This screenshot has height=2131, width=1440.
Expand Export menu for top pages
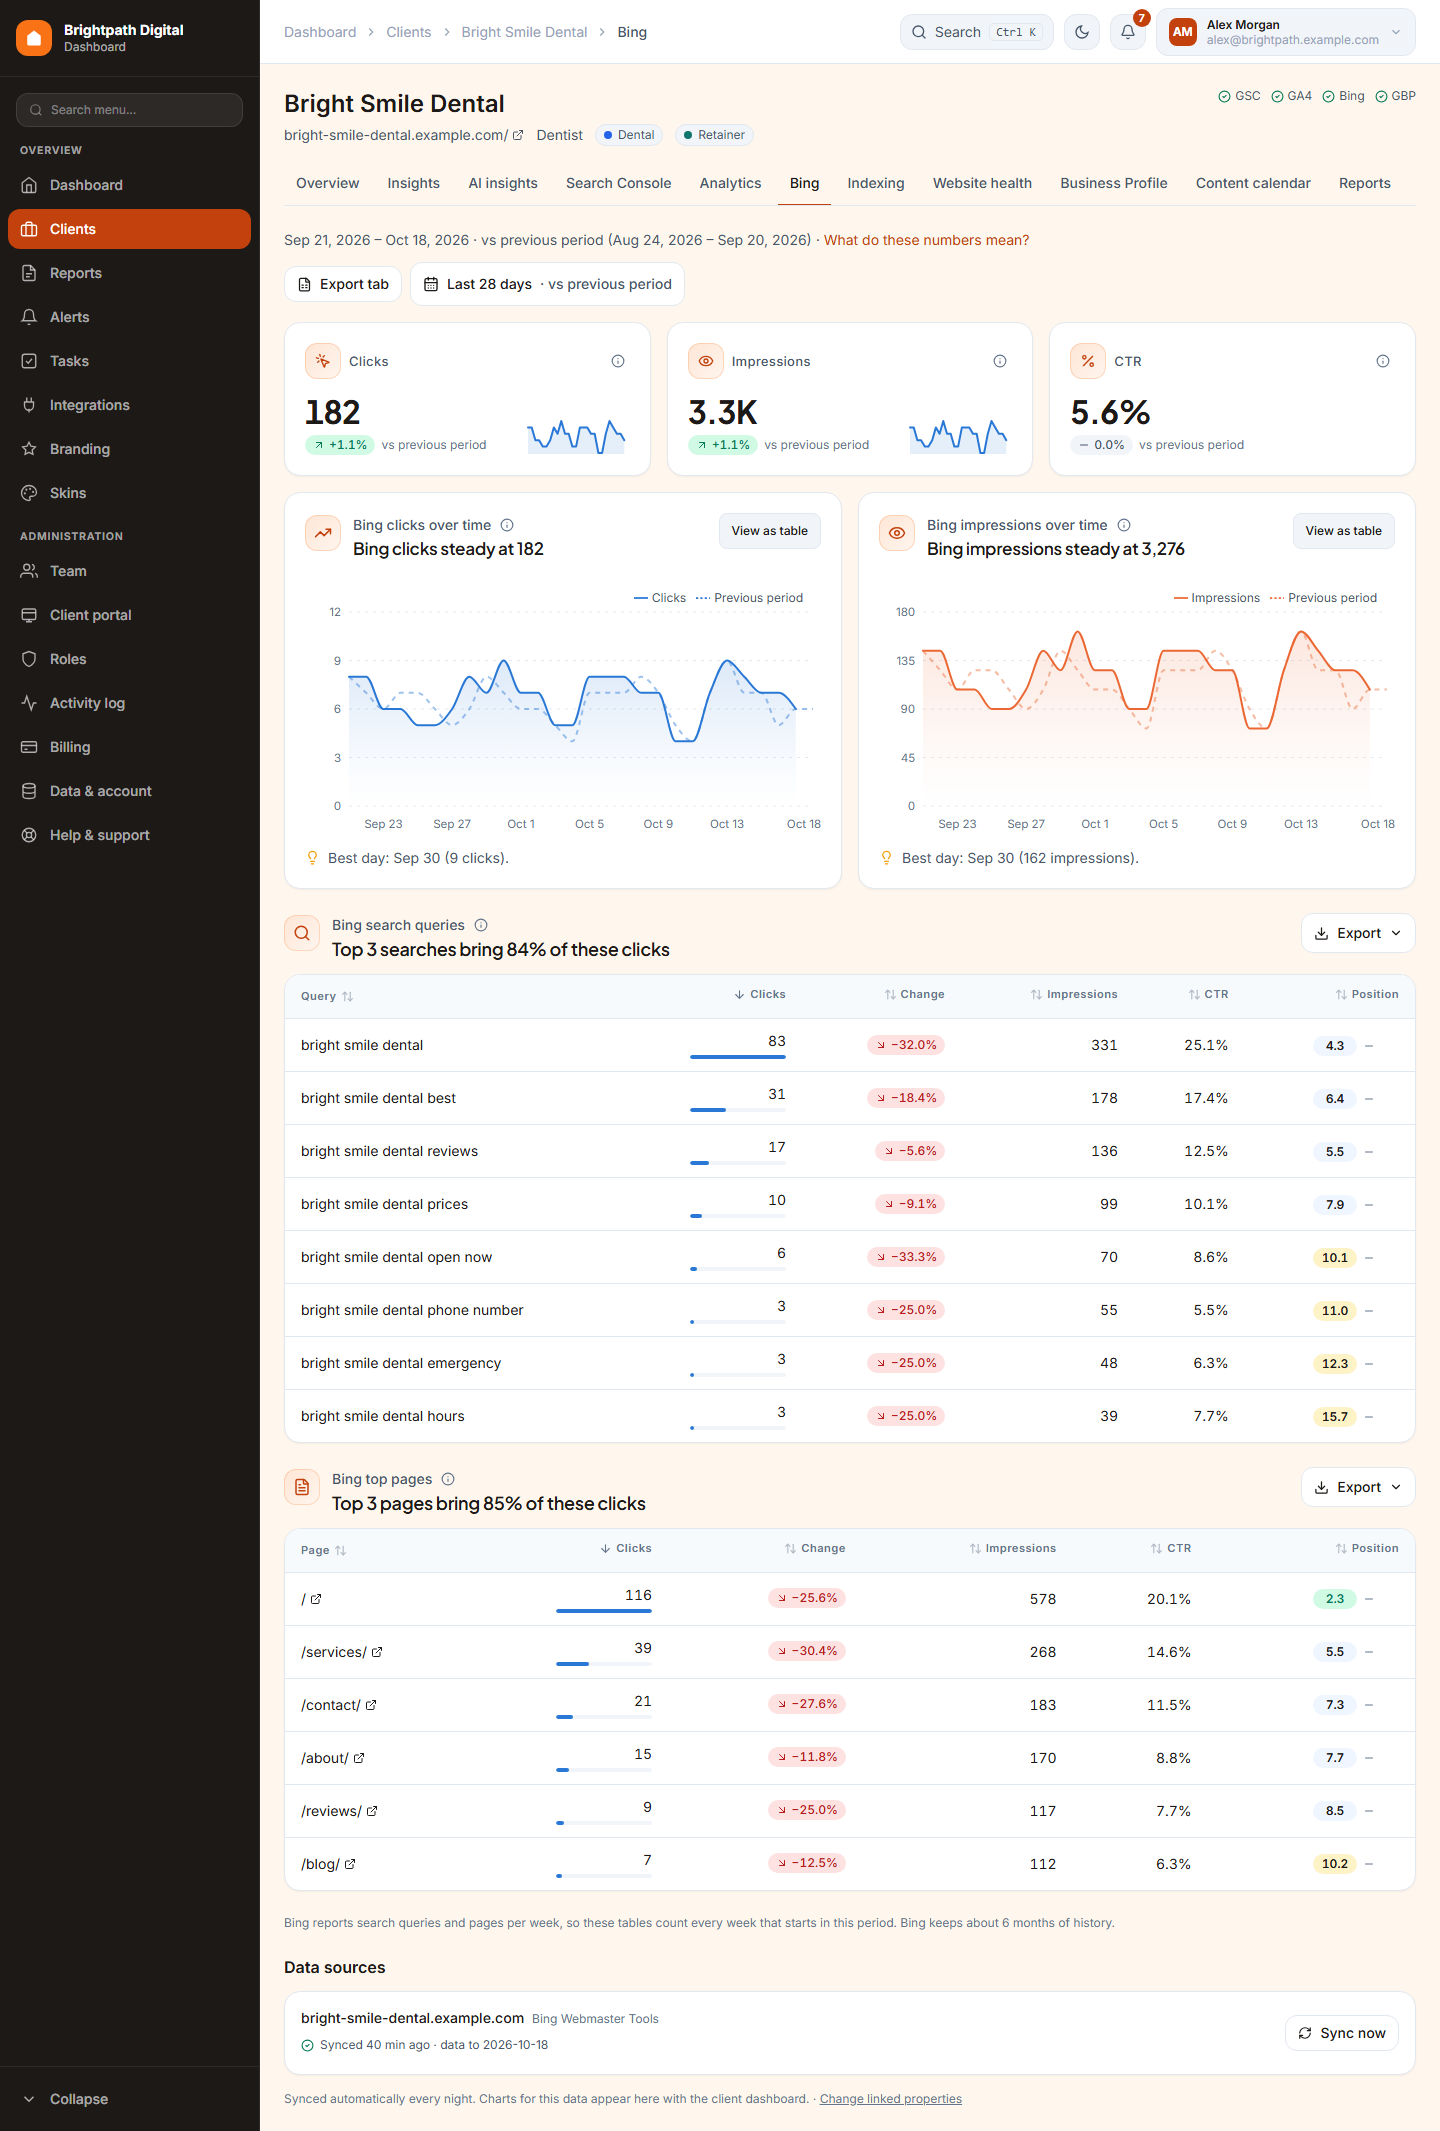pos(1358,1487)
